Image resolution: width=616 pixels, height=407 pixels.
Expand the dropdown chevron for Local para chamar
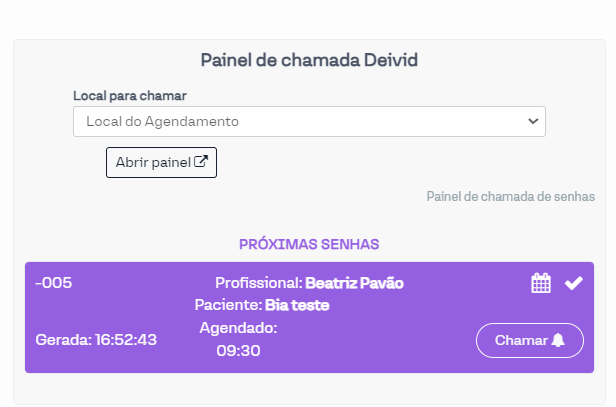[532, 121]
